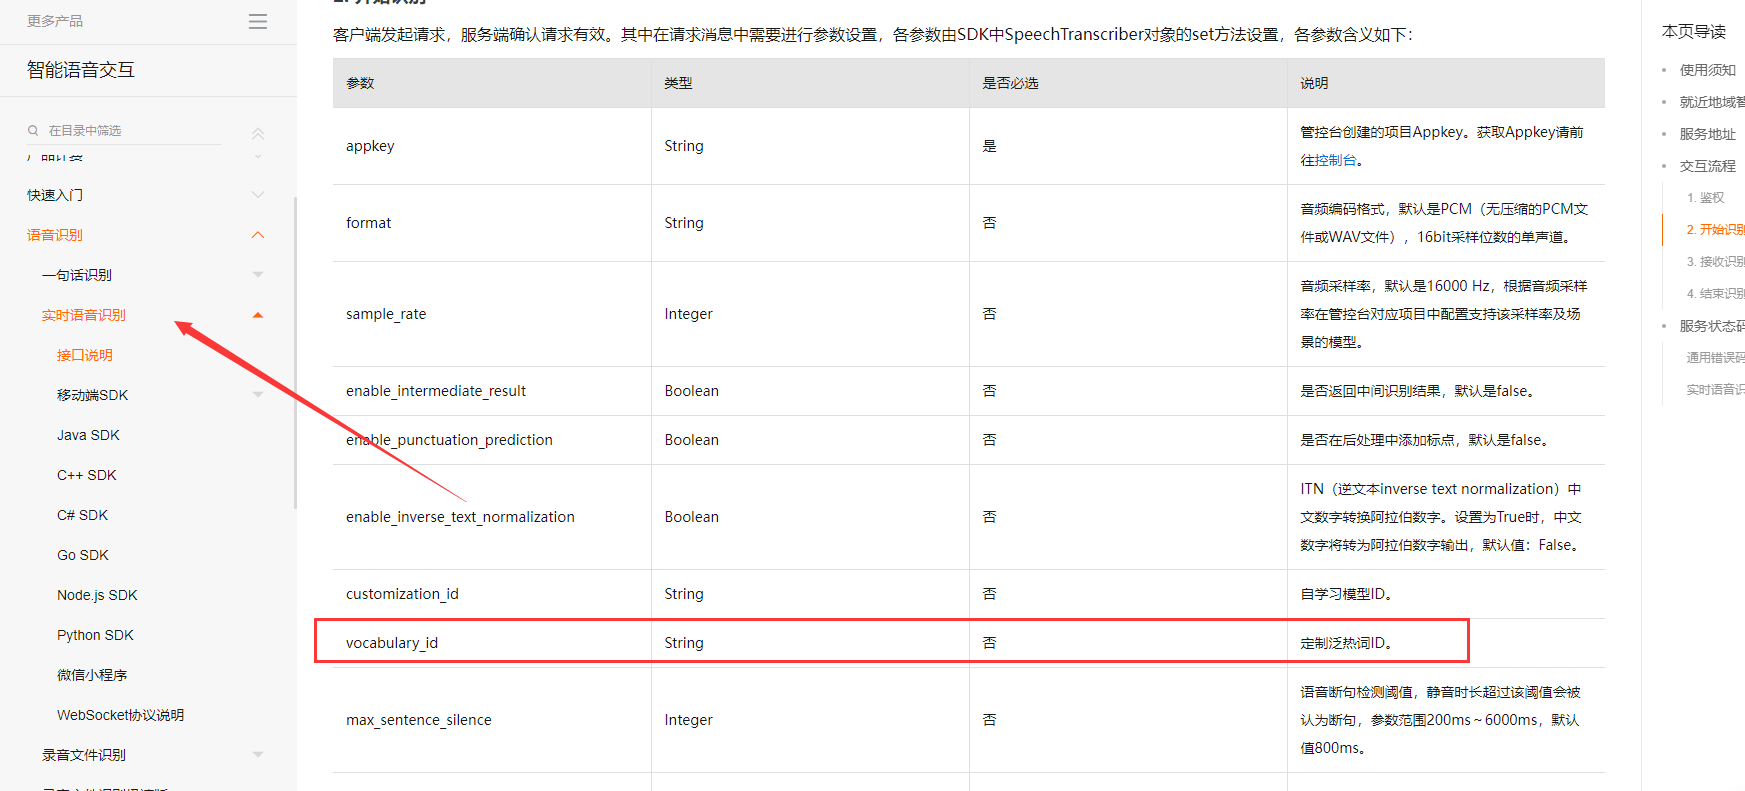Click the enable_punctuation_prediction cell
Image resolution: width=1745 pixels, height=791 pixels.
pyautogui.click(x=491, y=440)
